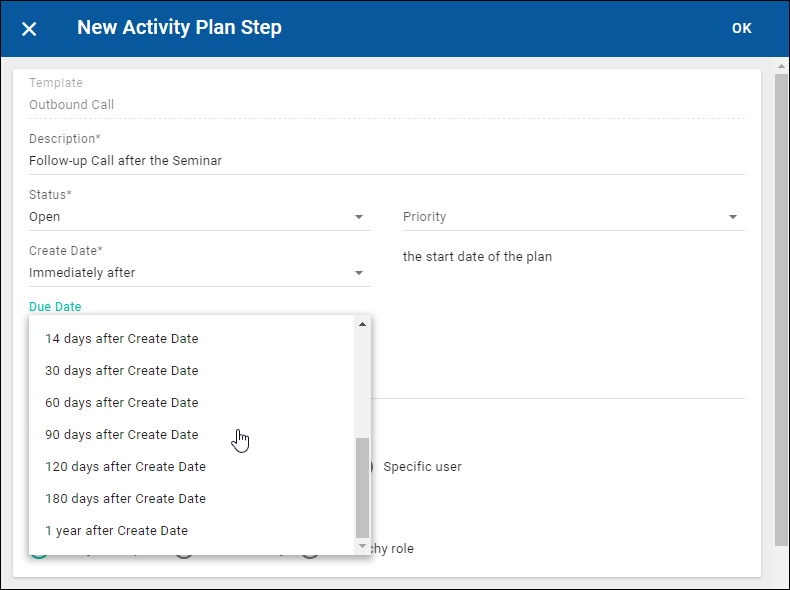Click the Description input field
Image resolution: width=790 pixels, height=590 pixels.
pyautogui.click(x=386, y=161)
